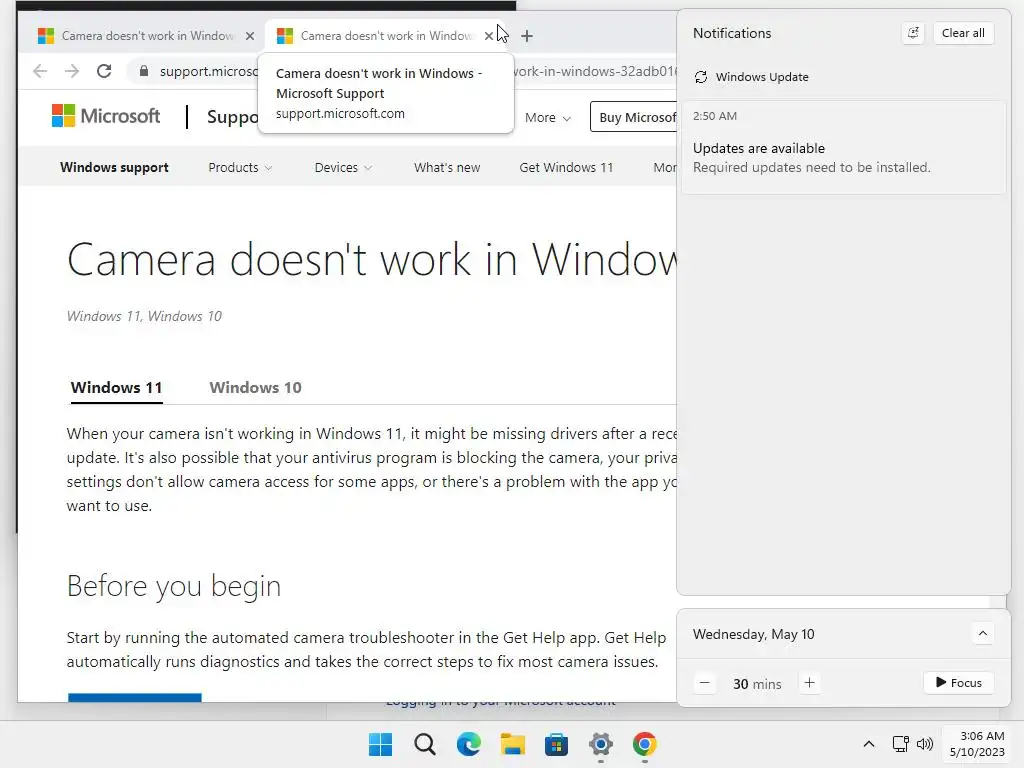Start a Focus session
The image size is (1024, 768).
[x=959, y=683]
